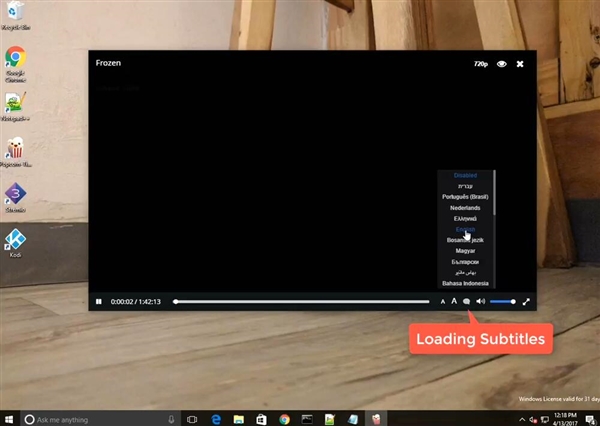
Task: Pick Português (Brasil) subtitles
Action: click(x=465, y=196)
